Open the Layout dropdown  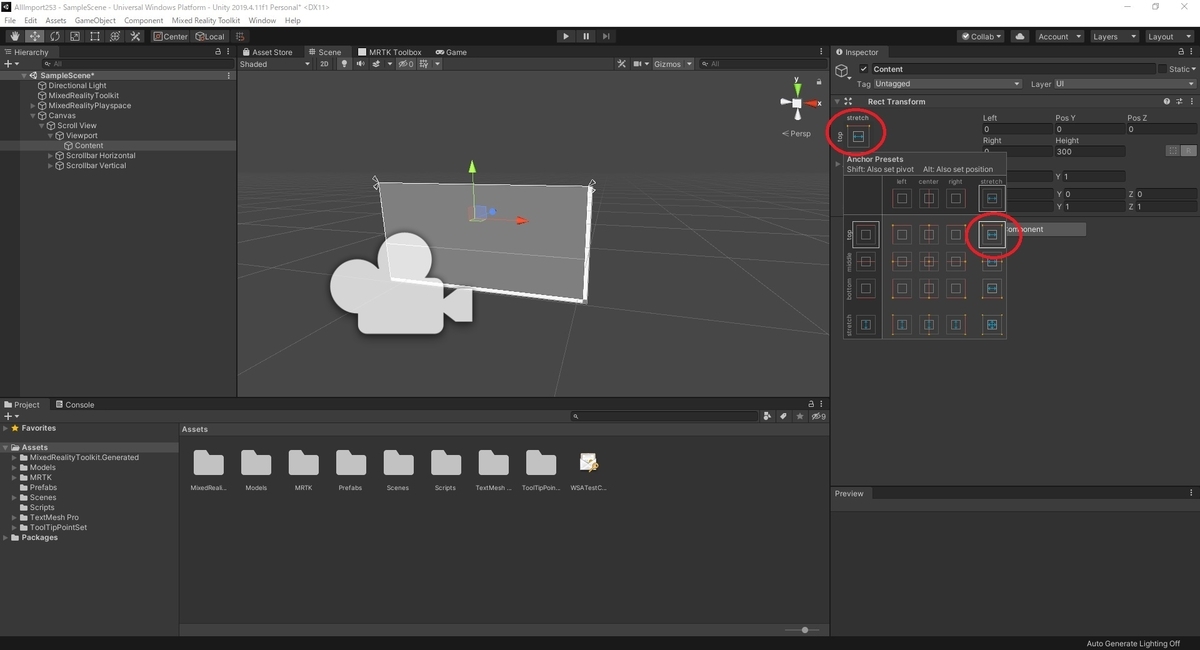pyautogui.click(x=1168, y=36)
